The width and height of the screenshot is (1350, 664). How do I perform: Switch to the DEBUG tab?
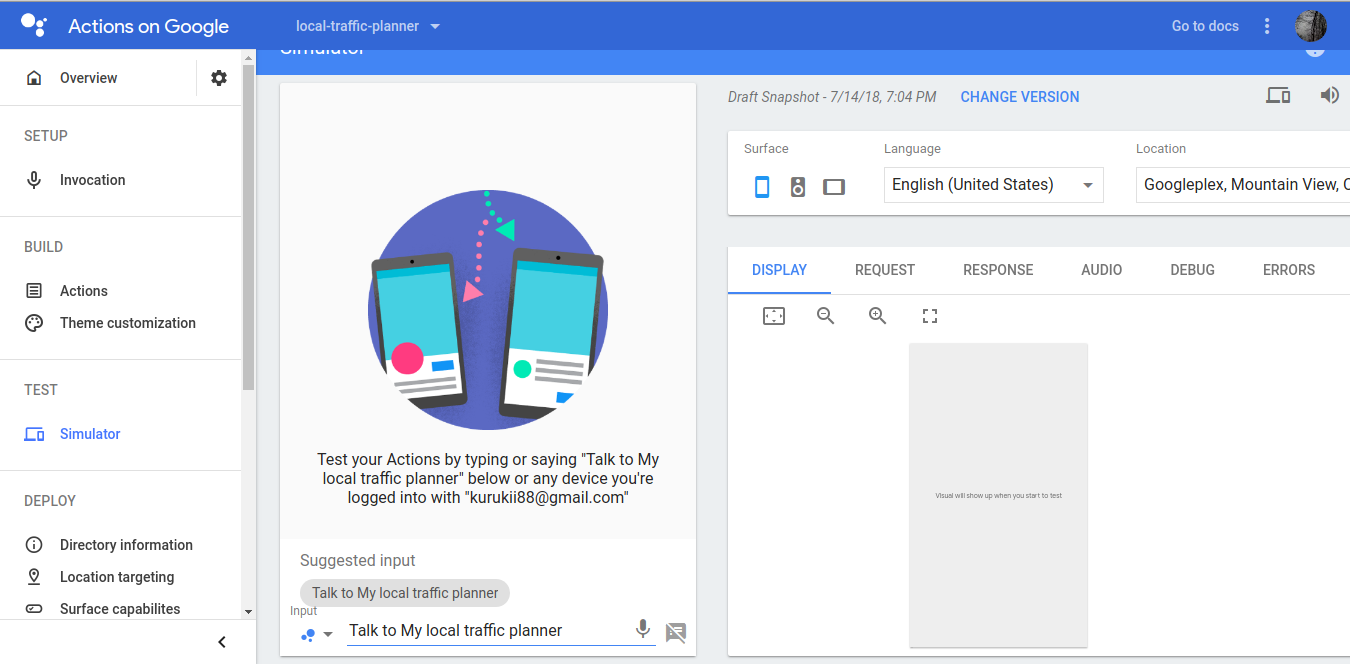pyautogui.click(x=1193, y=270)
